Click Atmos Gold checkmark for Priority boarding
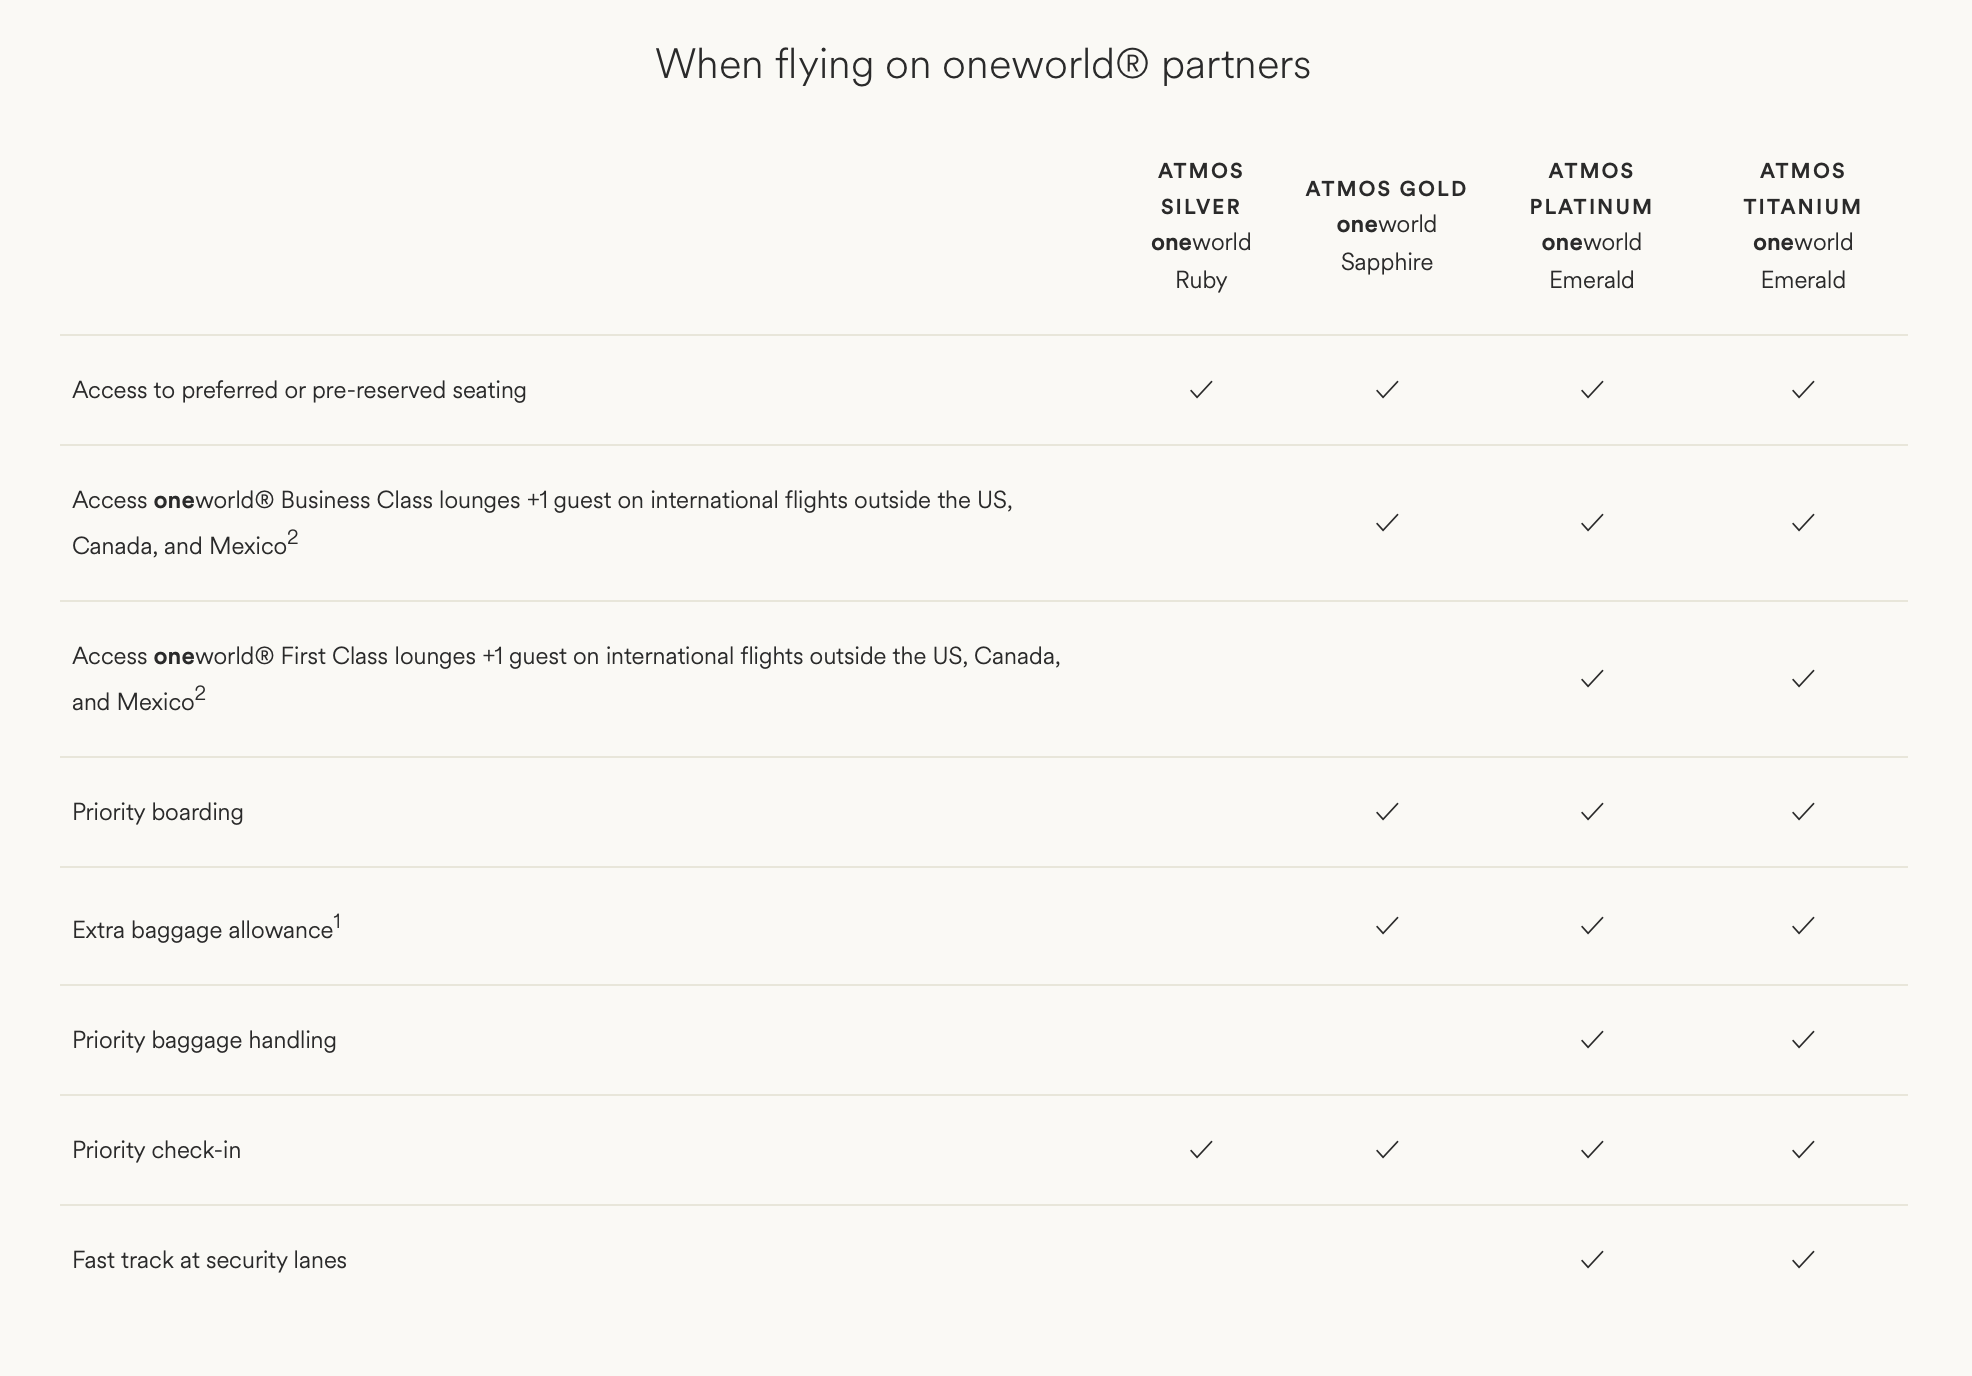 [1387, 812]
